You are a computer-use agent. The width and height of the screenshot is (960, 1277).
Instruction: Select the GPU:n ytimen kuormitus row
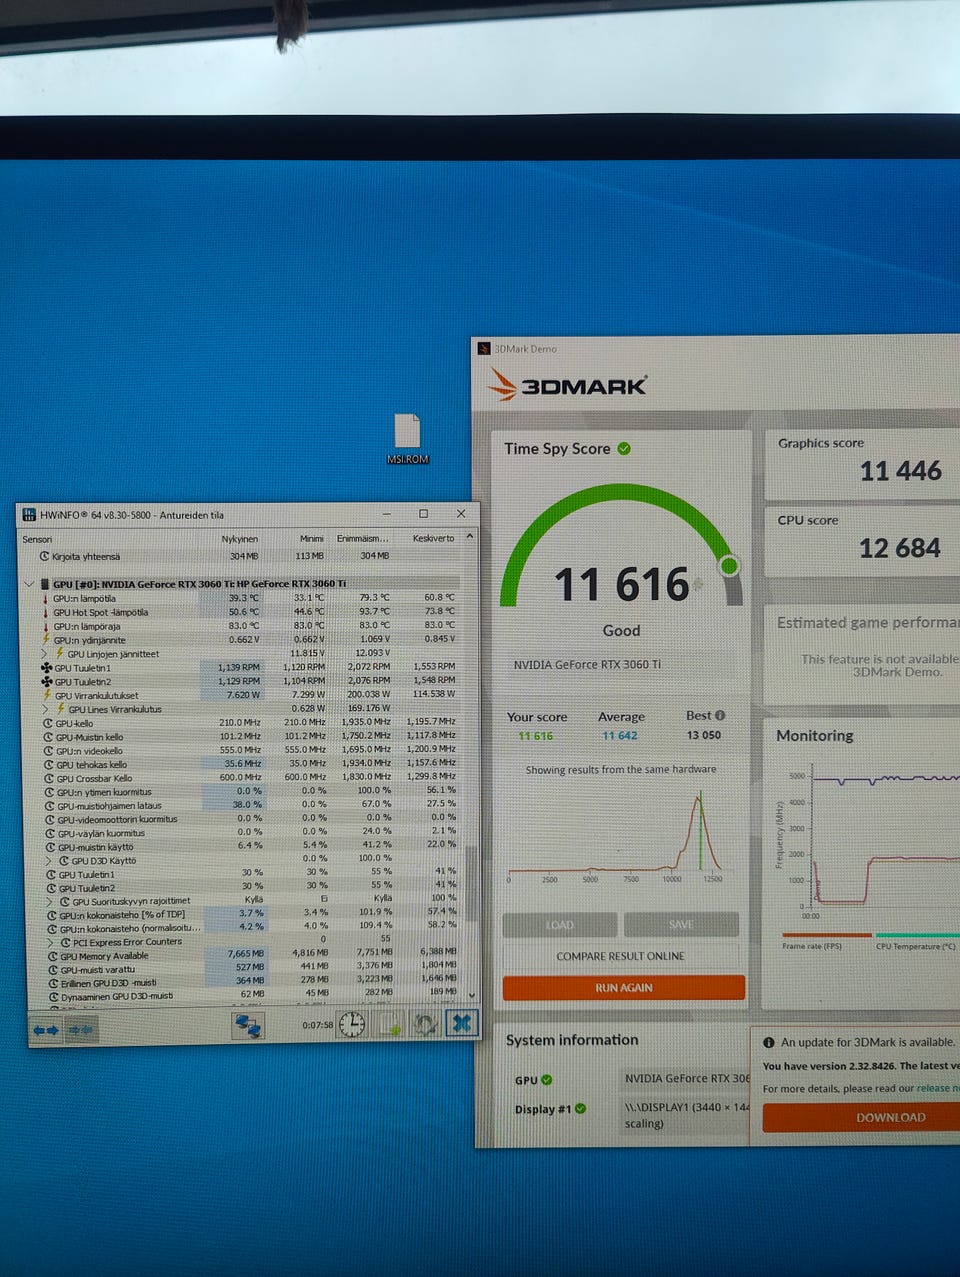[x=248, y=791]
